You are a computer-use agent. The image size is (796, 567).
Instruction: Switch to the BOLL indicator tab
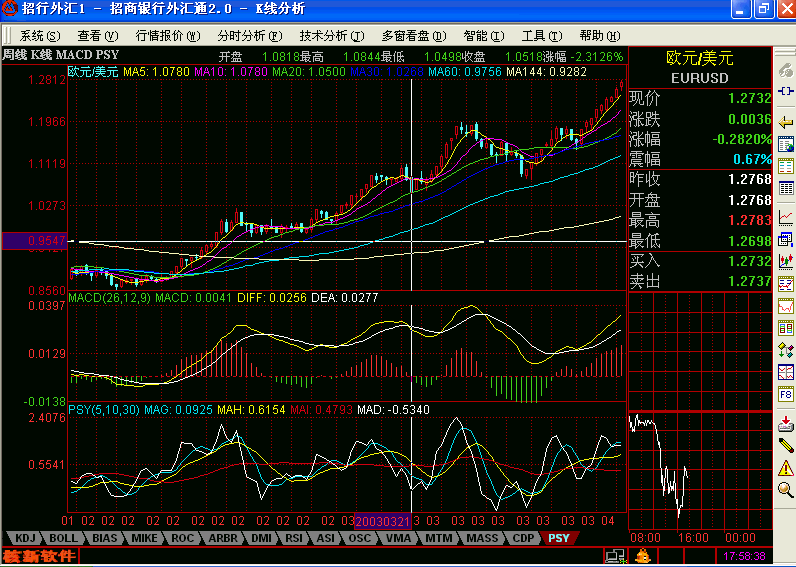(63, 538)
